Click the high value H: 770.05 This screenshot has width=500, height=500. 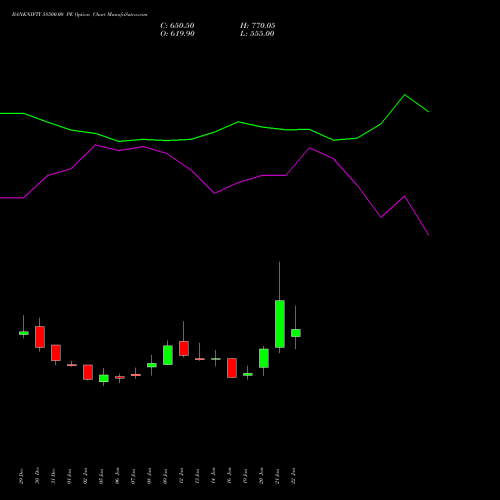point(257,26)
